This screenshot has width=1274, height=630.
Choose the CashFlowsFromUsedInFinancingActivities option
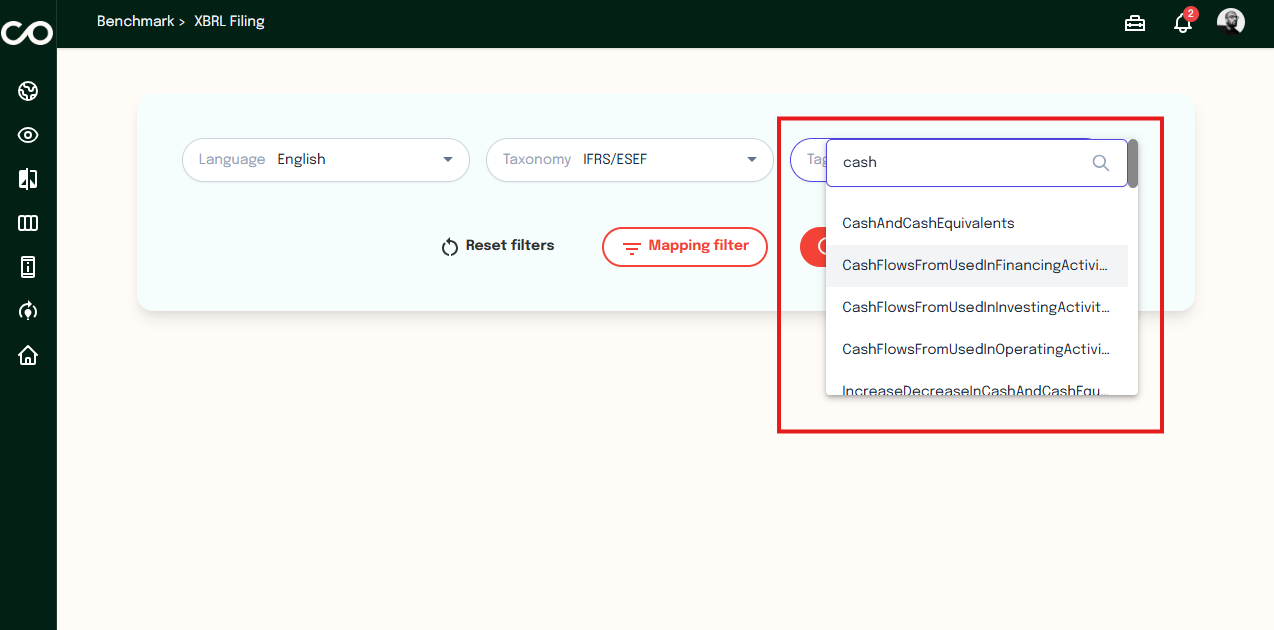coord(975,265)
